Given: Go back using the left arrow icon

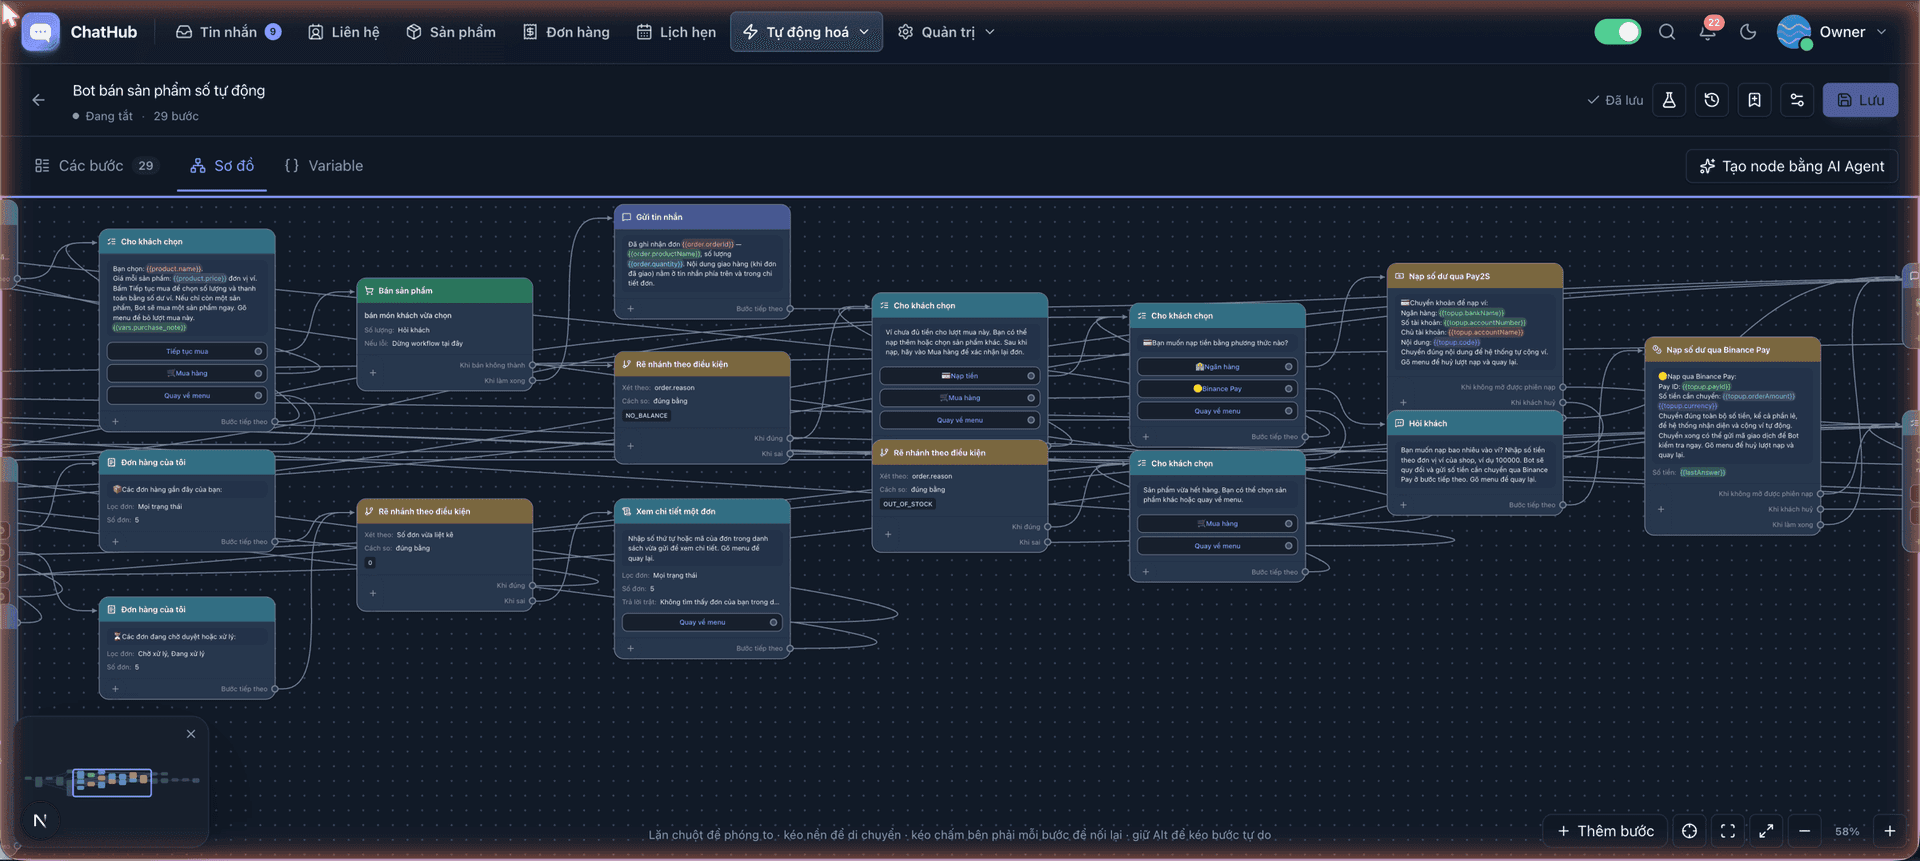Looking at the screenshot, I should click(38, 100).
